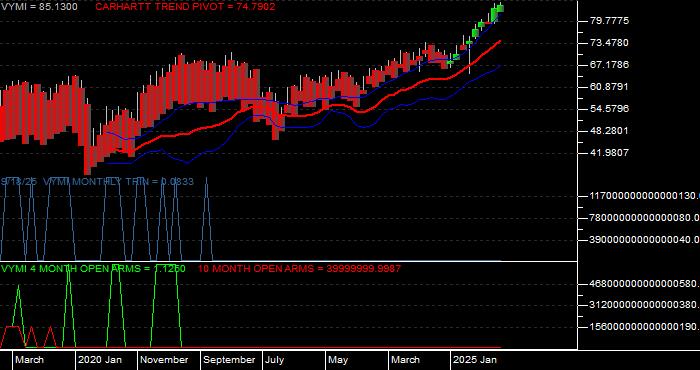Select the 10 MONTH OPEN ARMS red label
This screenshot has height=370, width=700.
pyautogui.click(x=299, y=269)
